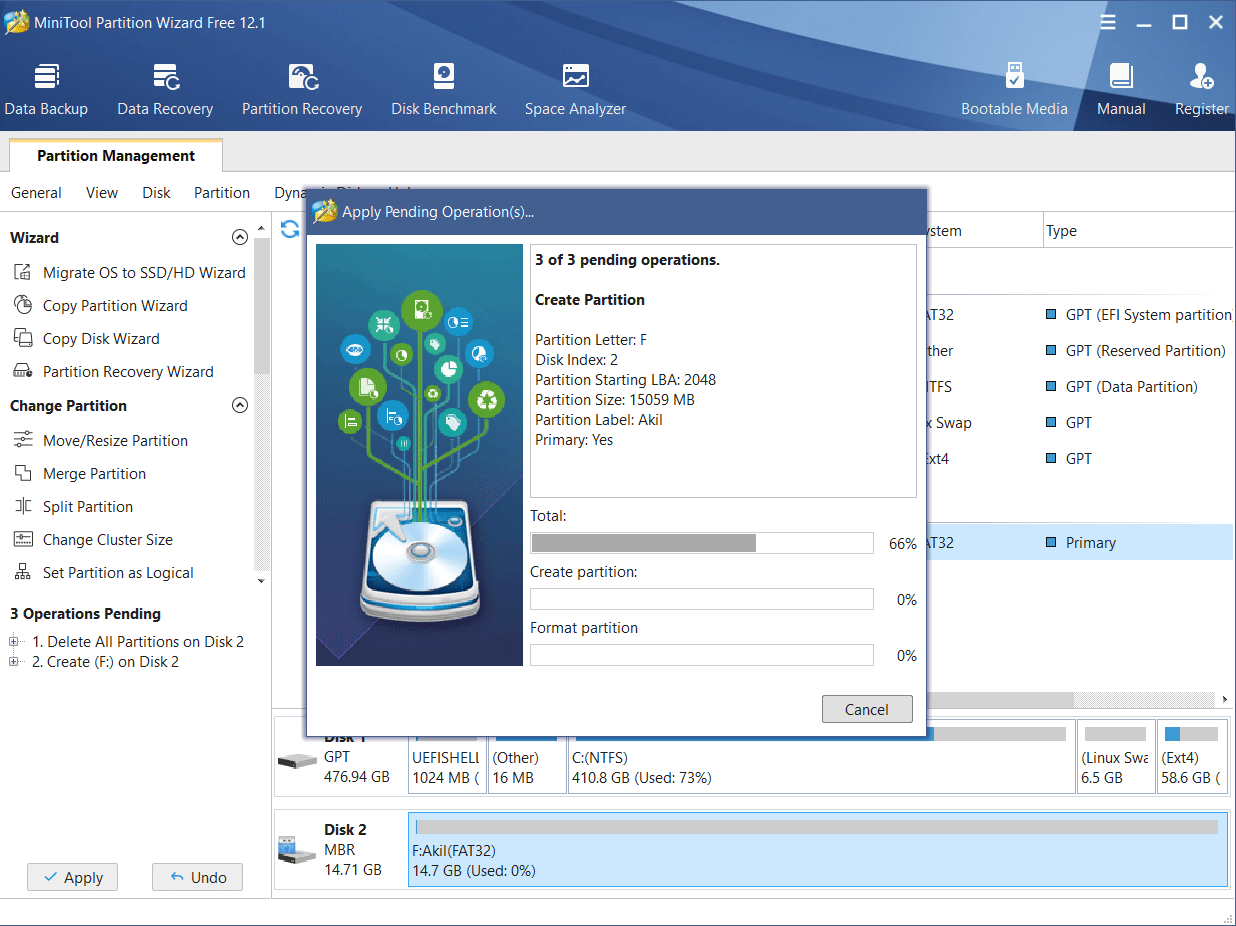The height and width of the screenshot is (926, 1236).
Task: Open the Disk menu
Action: 156,193
